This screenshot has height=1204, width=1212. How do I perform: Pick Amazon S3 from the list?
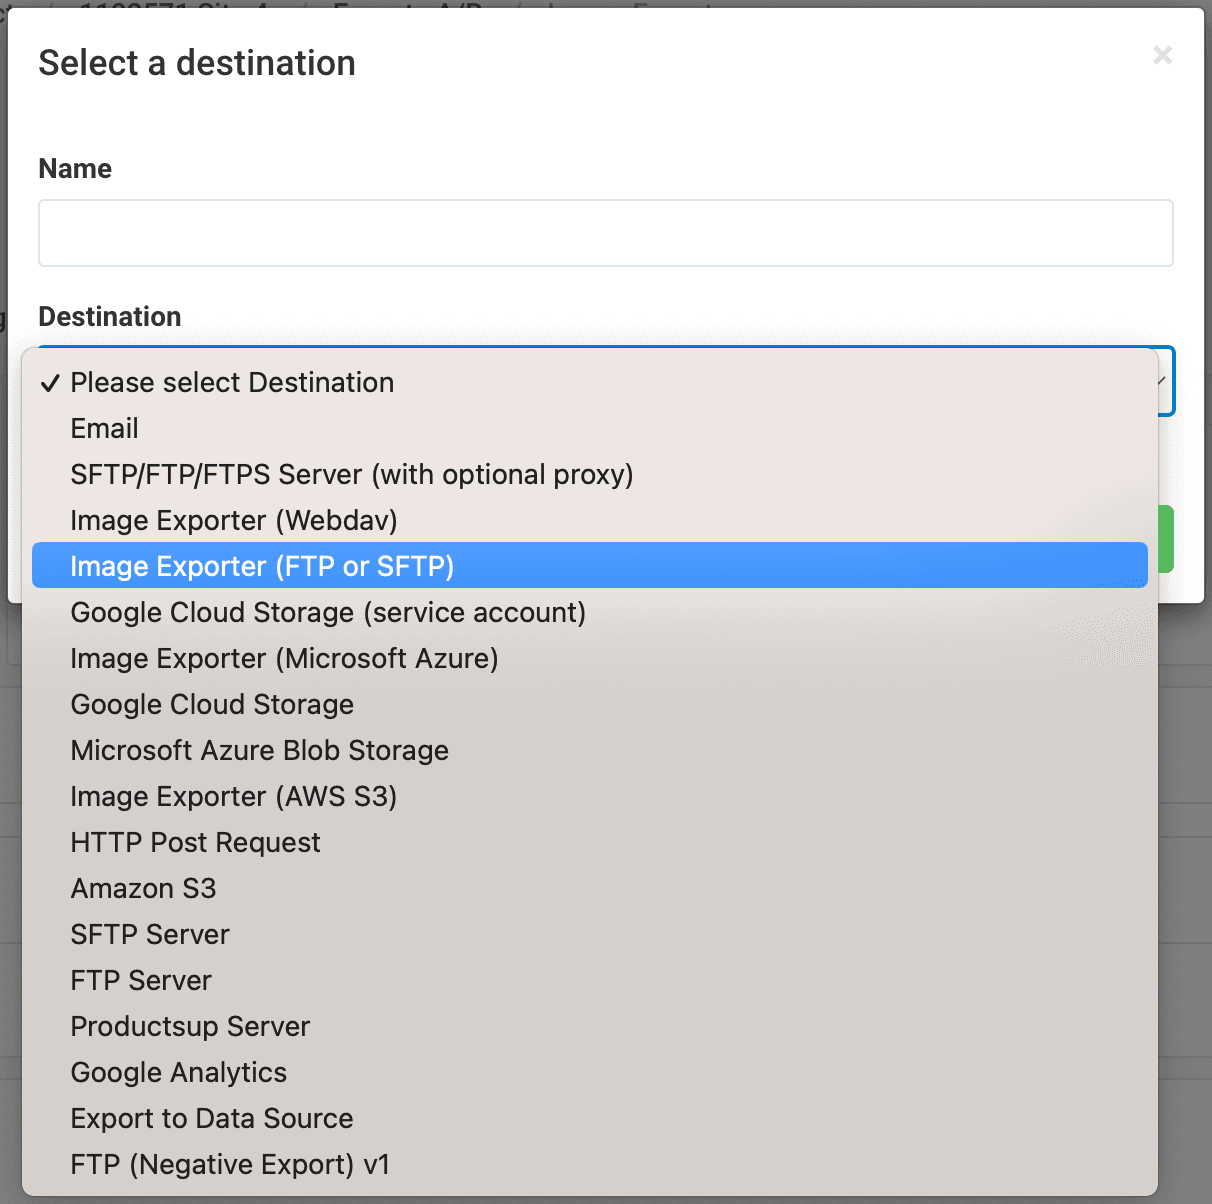143,889
